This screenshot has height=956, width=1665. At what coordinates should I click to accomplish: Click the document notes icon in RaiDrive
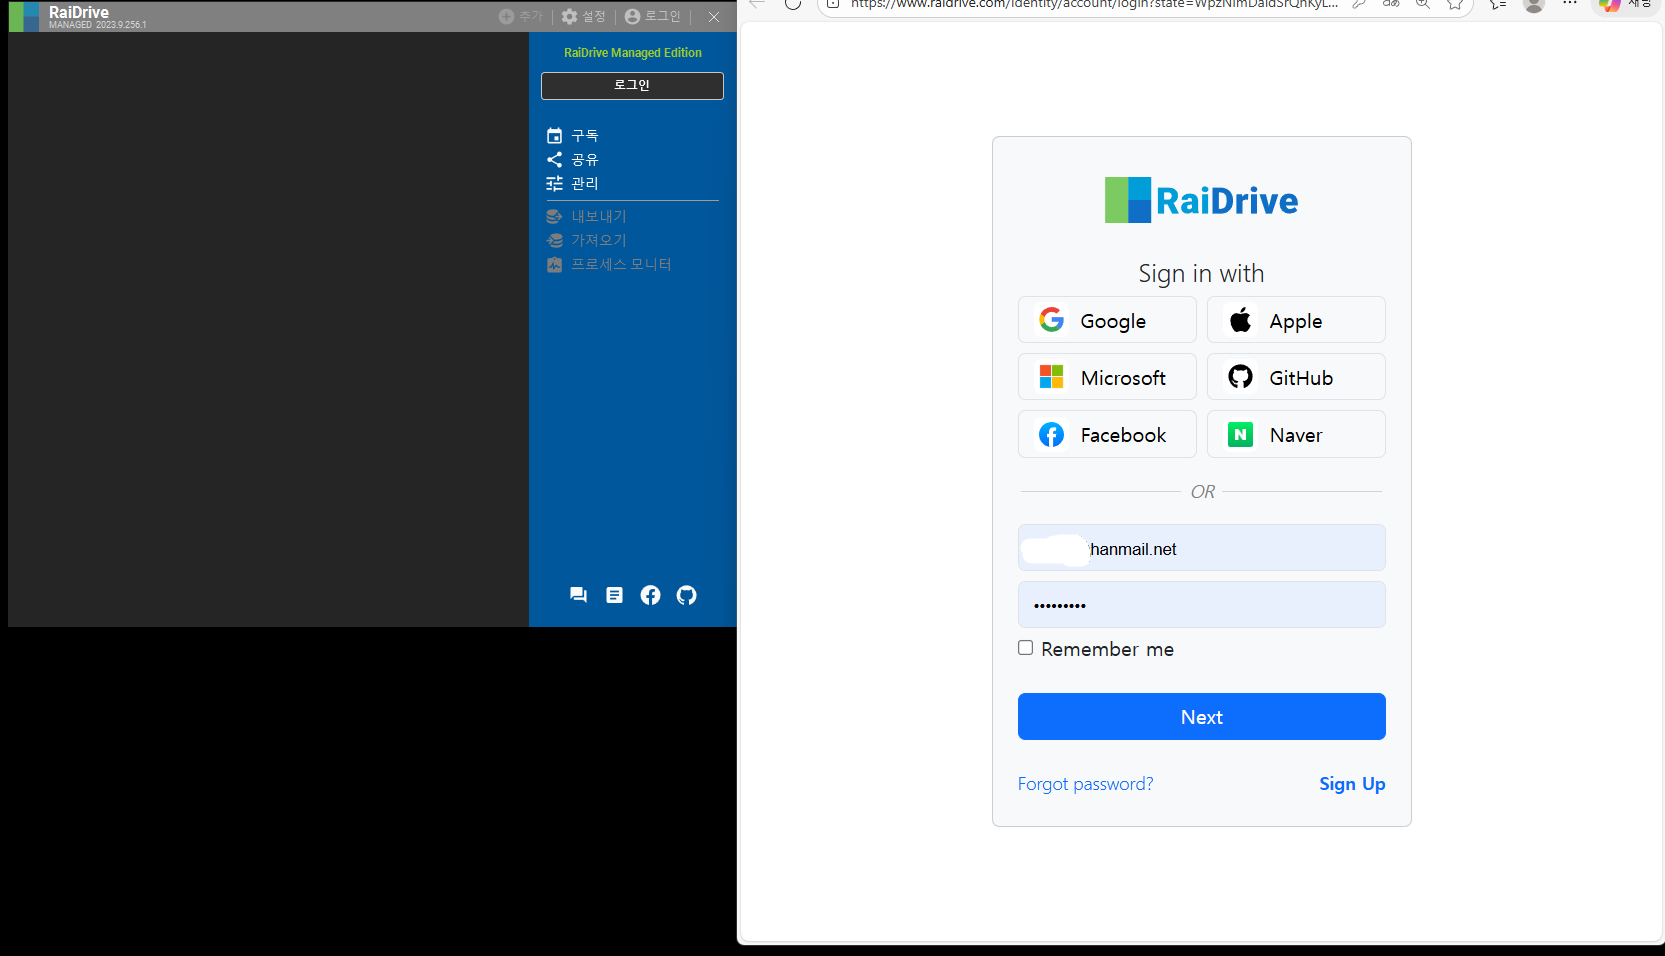(614, 595)
